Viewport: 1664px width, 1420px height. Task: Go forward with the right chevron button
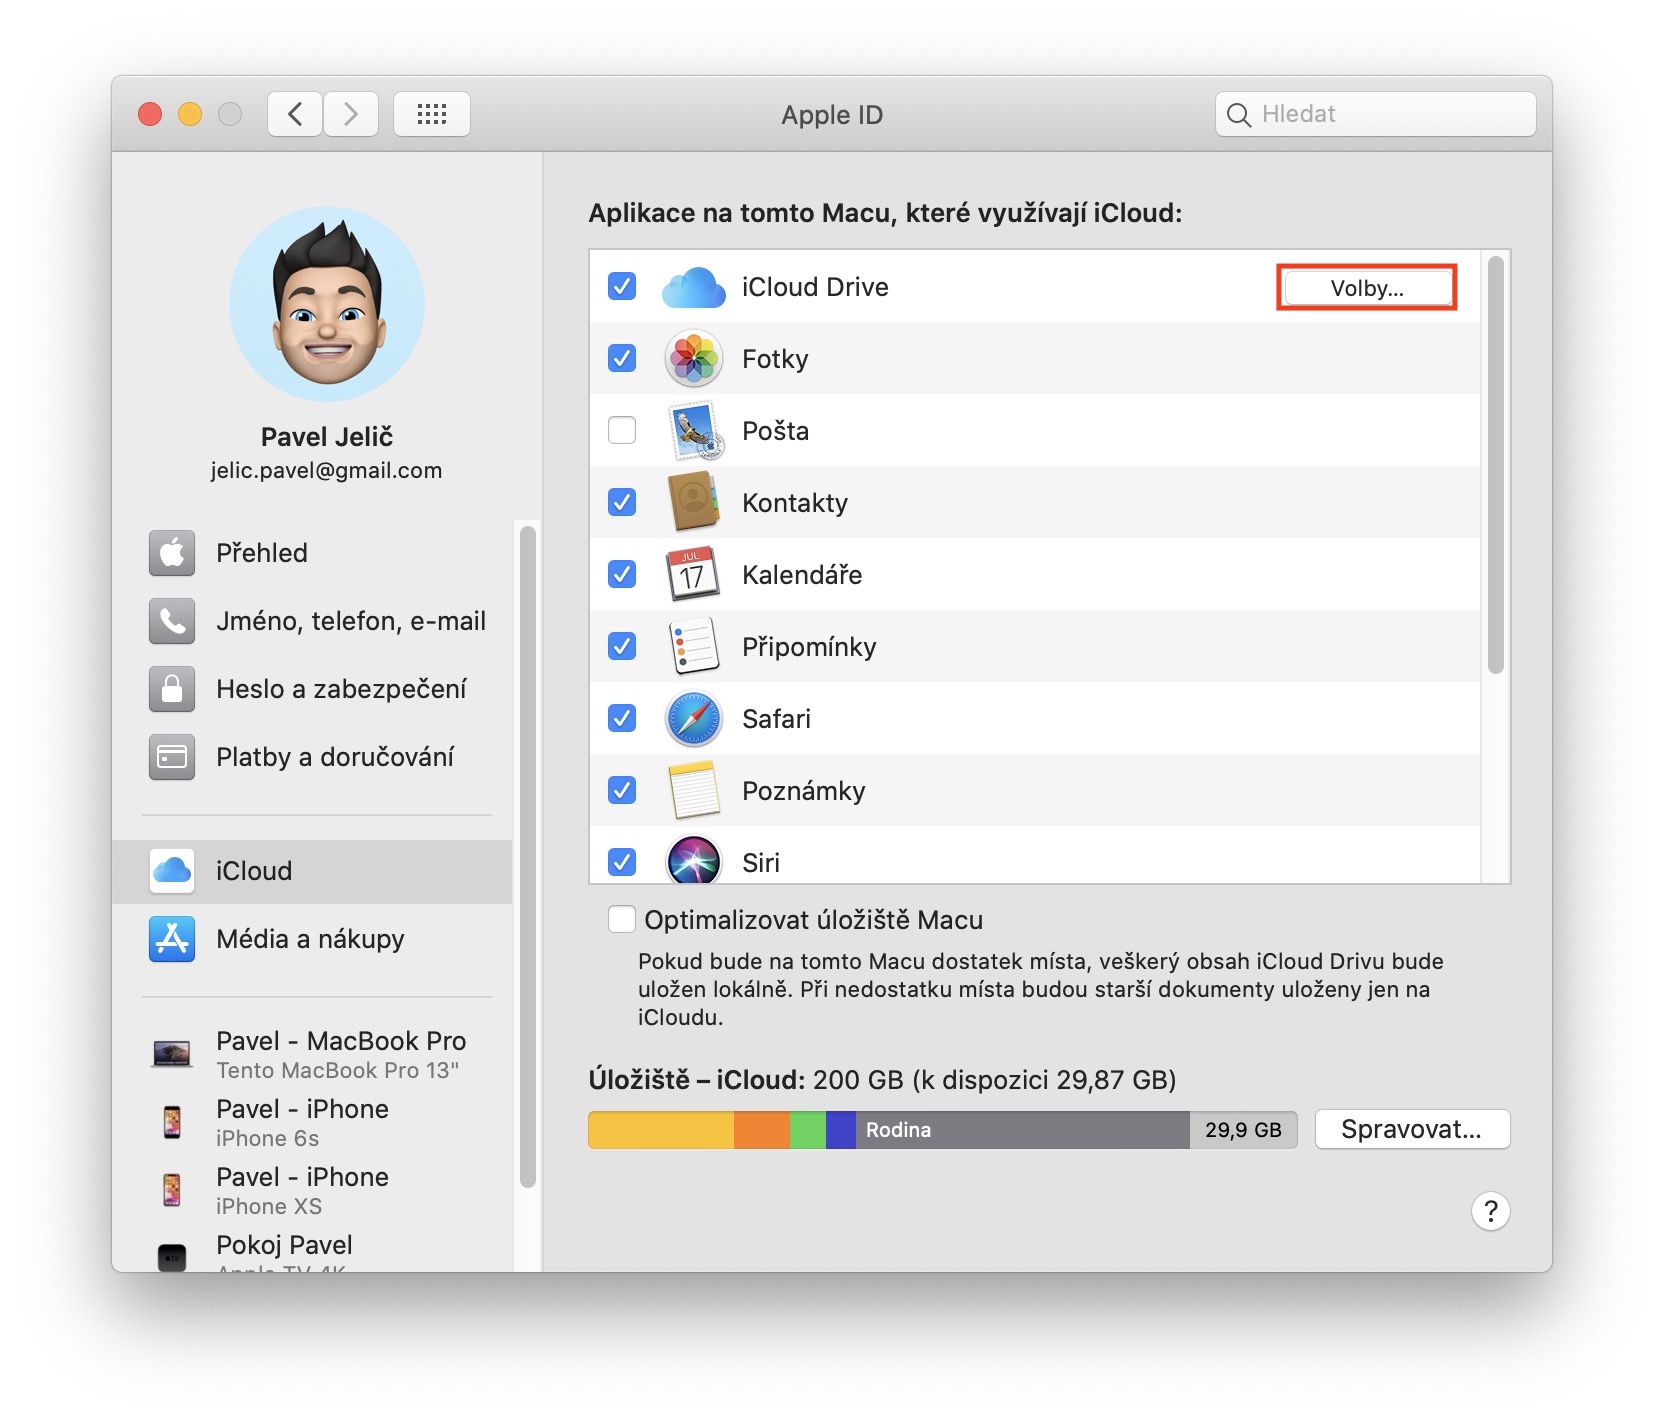tap(351, 114)
